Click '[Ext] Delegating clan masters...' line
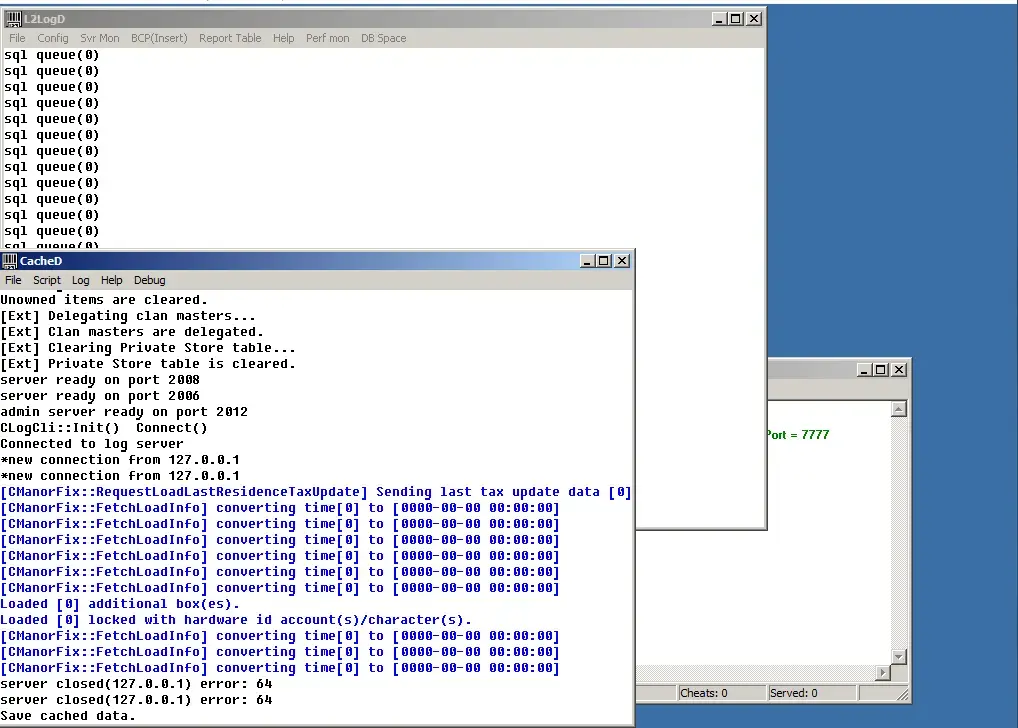The height and width of the screenshot is (728, 1018). point(128,316)
